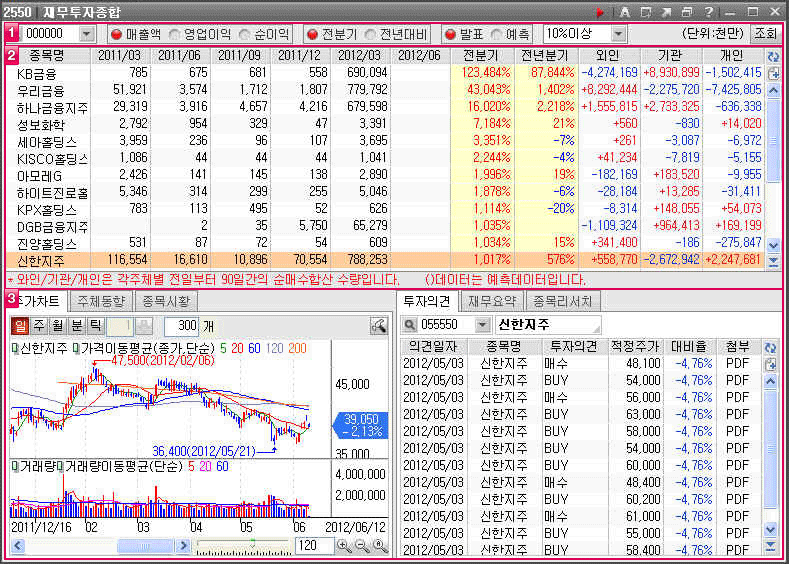
Task: Click the print icon in chart toolbar
Action: [x=144, y=326]
